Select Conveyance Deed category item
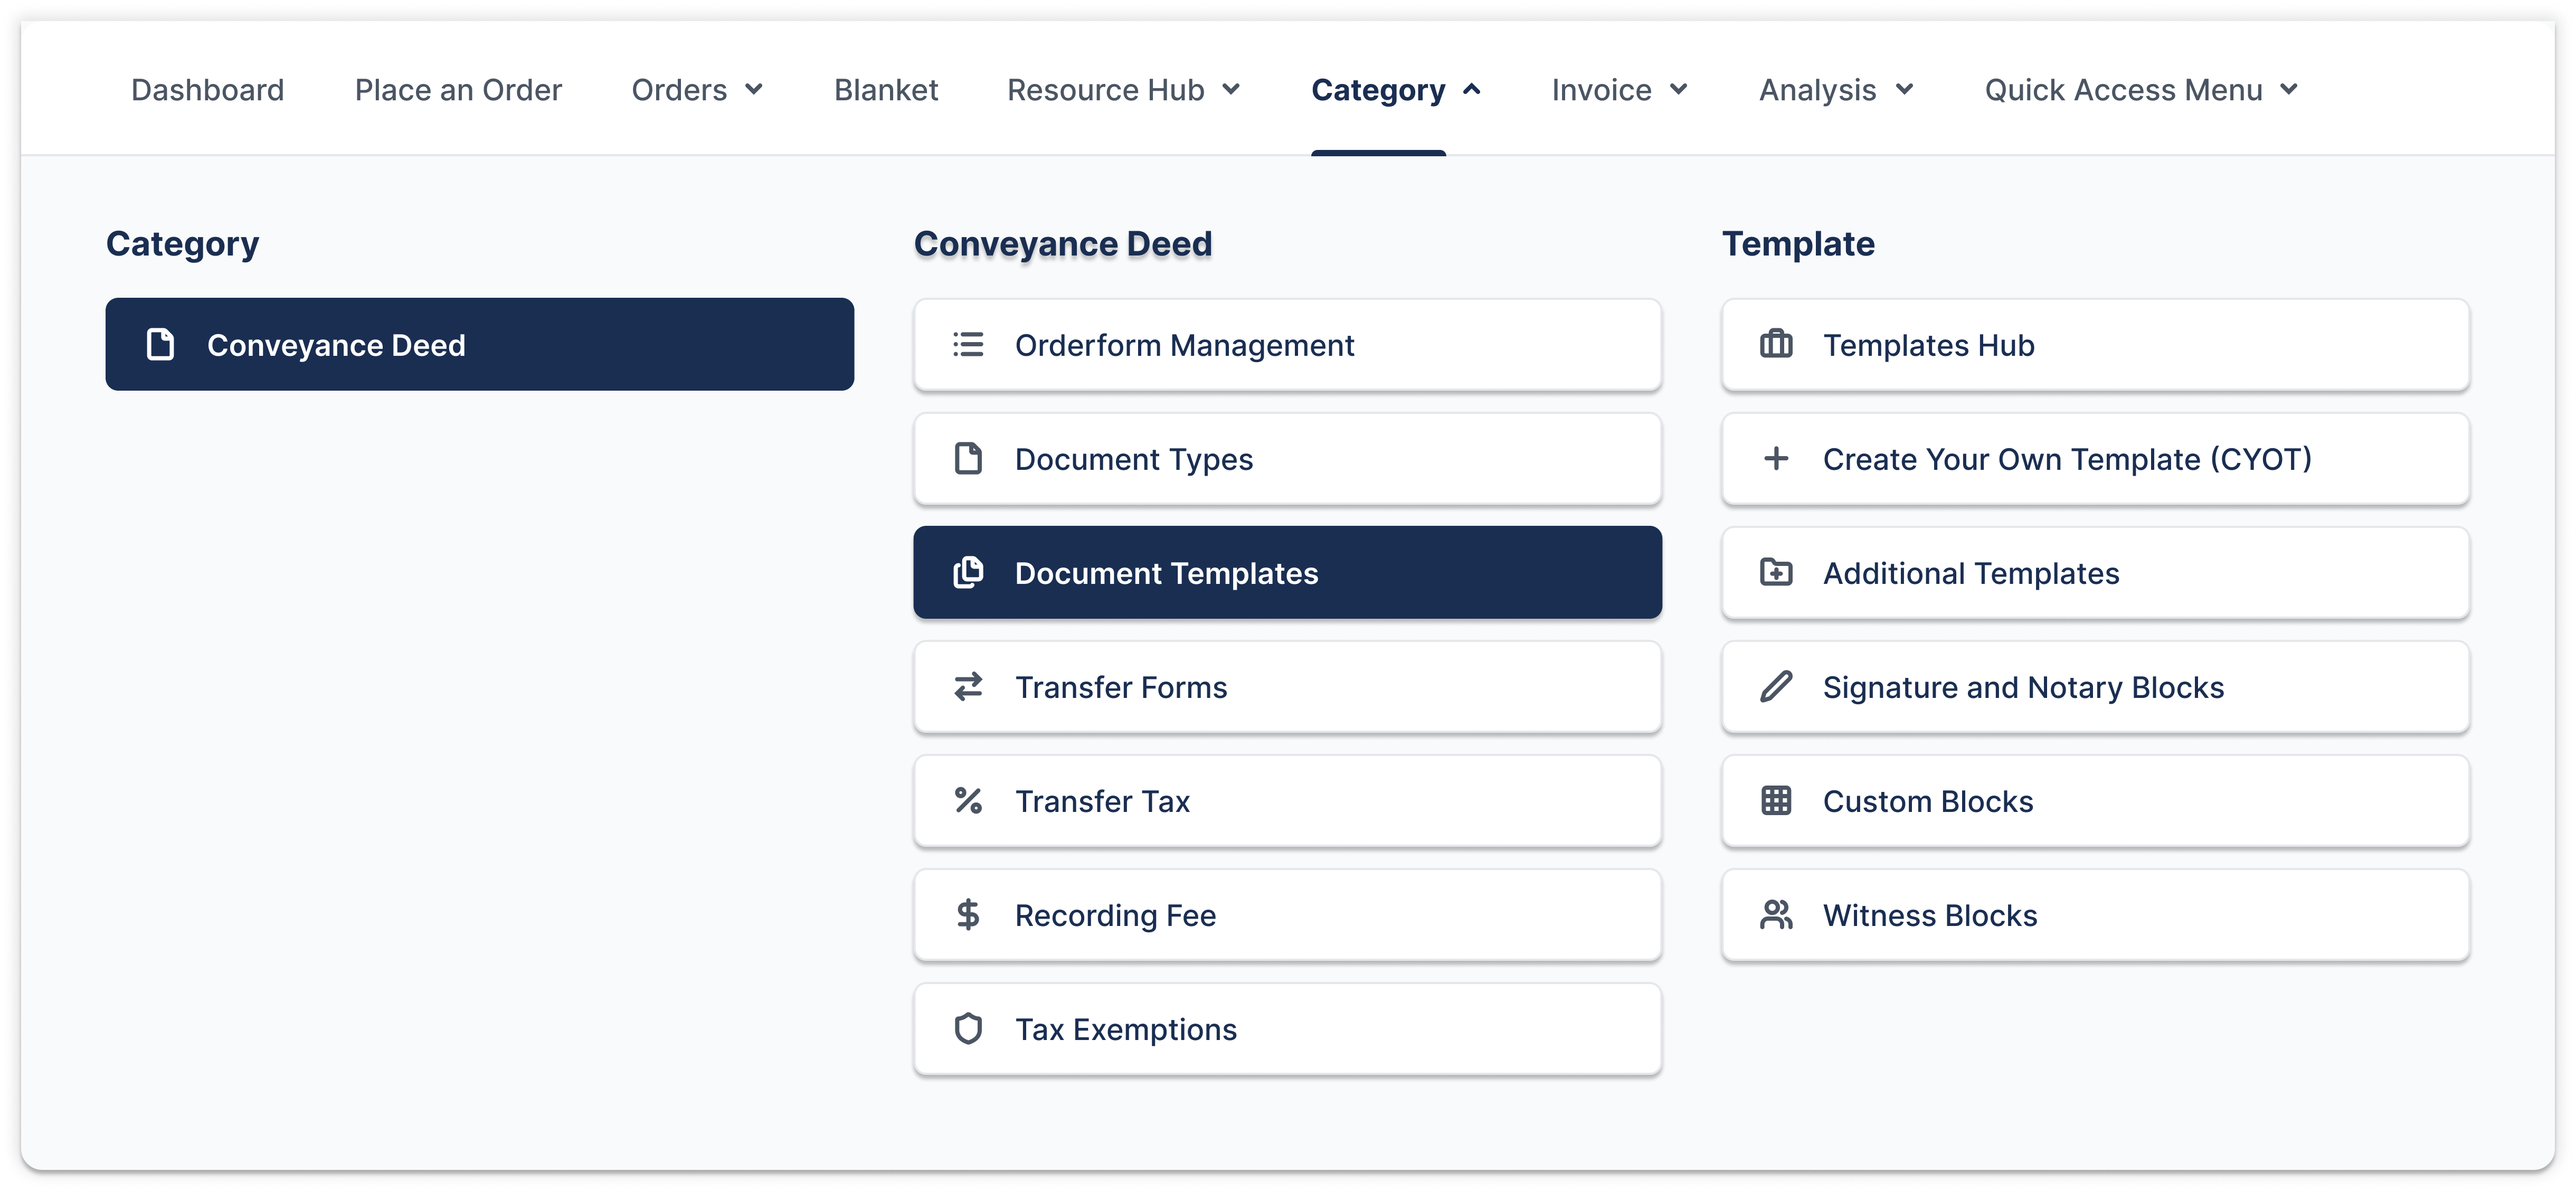Viewport: 2576px width, 1191px height. click(x=480, y=344)
